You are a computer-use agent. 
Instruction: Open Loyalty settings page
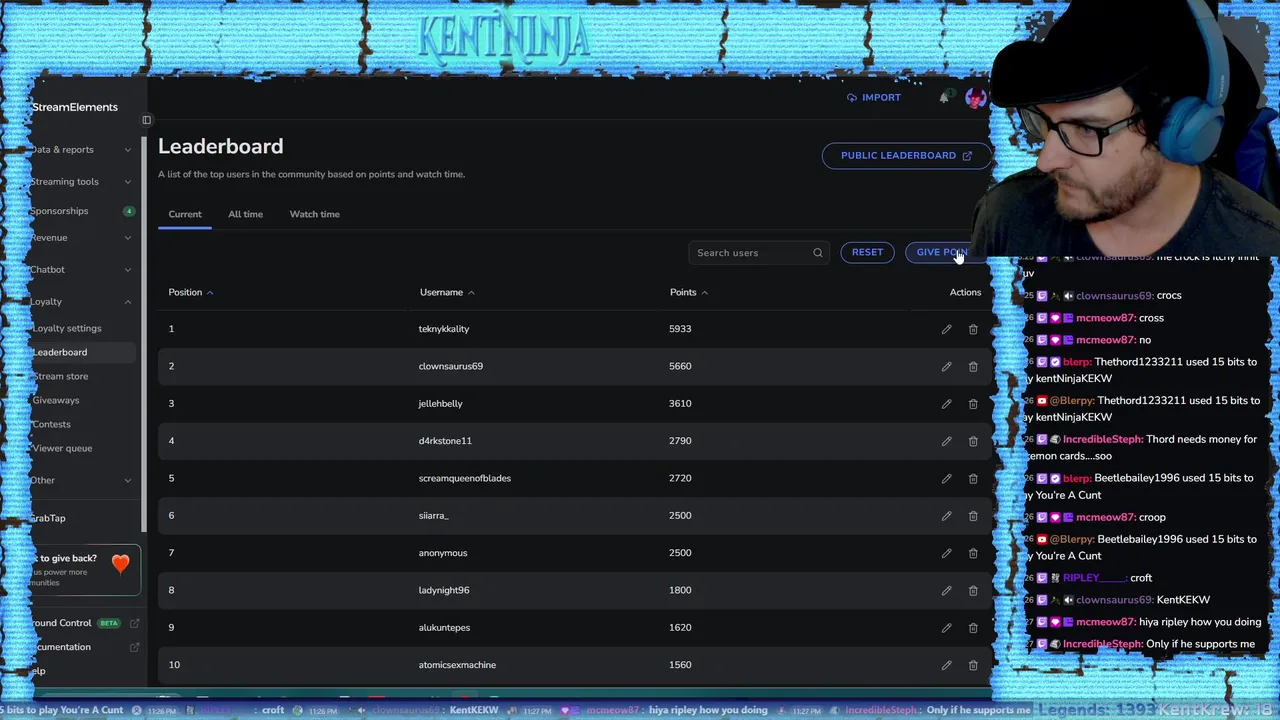[x=67, y=328]
